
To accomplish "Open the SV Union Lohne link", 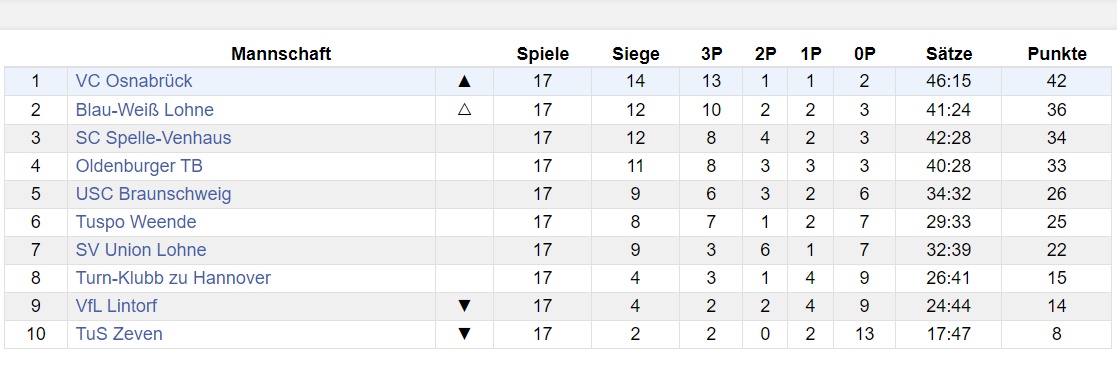I will pyautogui.click(x=141, y=250).
